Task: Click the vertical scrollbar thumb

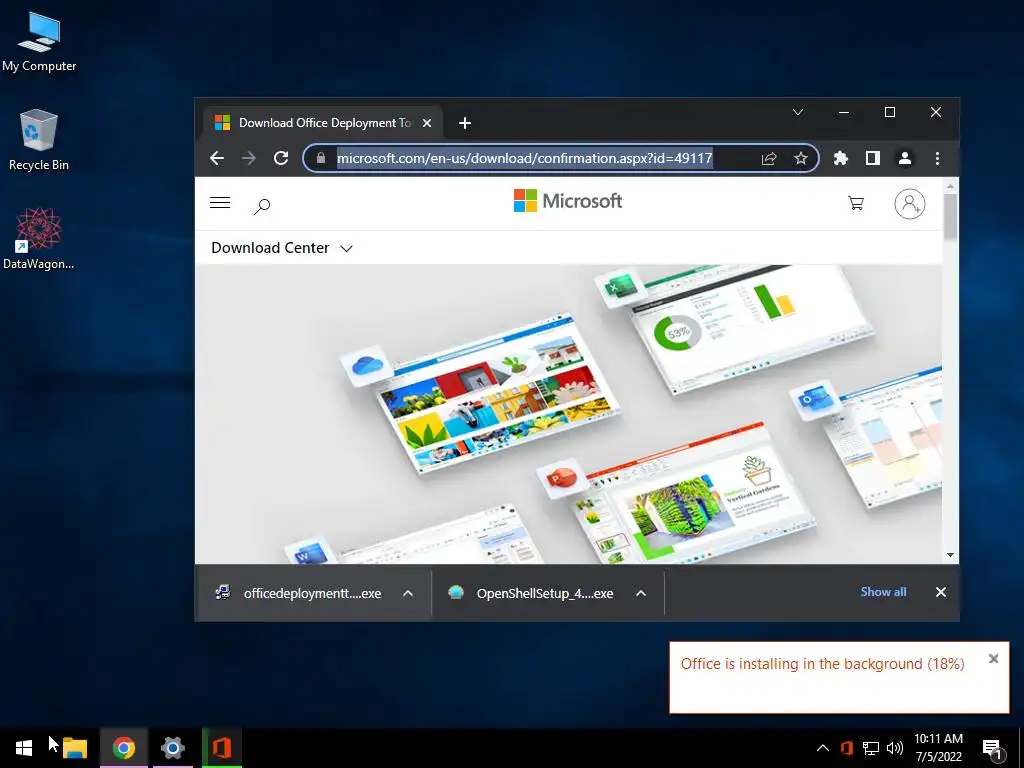Action: tap(950, 216)
